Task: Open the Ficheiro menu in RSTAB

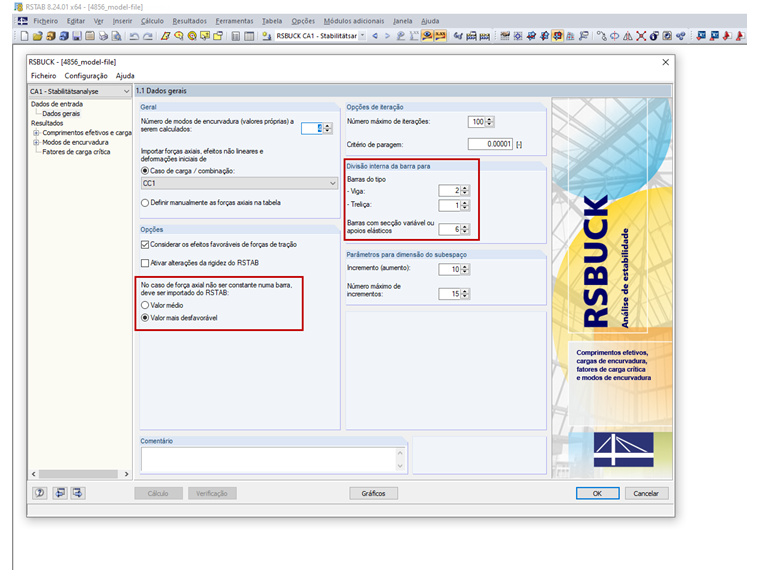Action: [x=46, y=21]
